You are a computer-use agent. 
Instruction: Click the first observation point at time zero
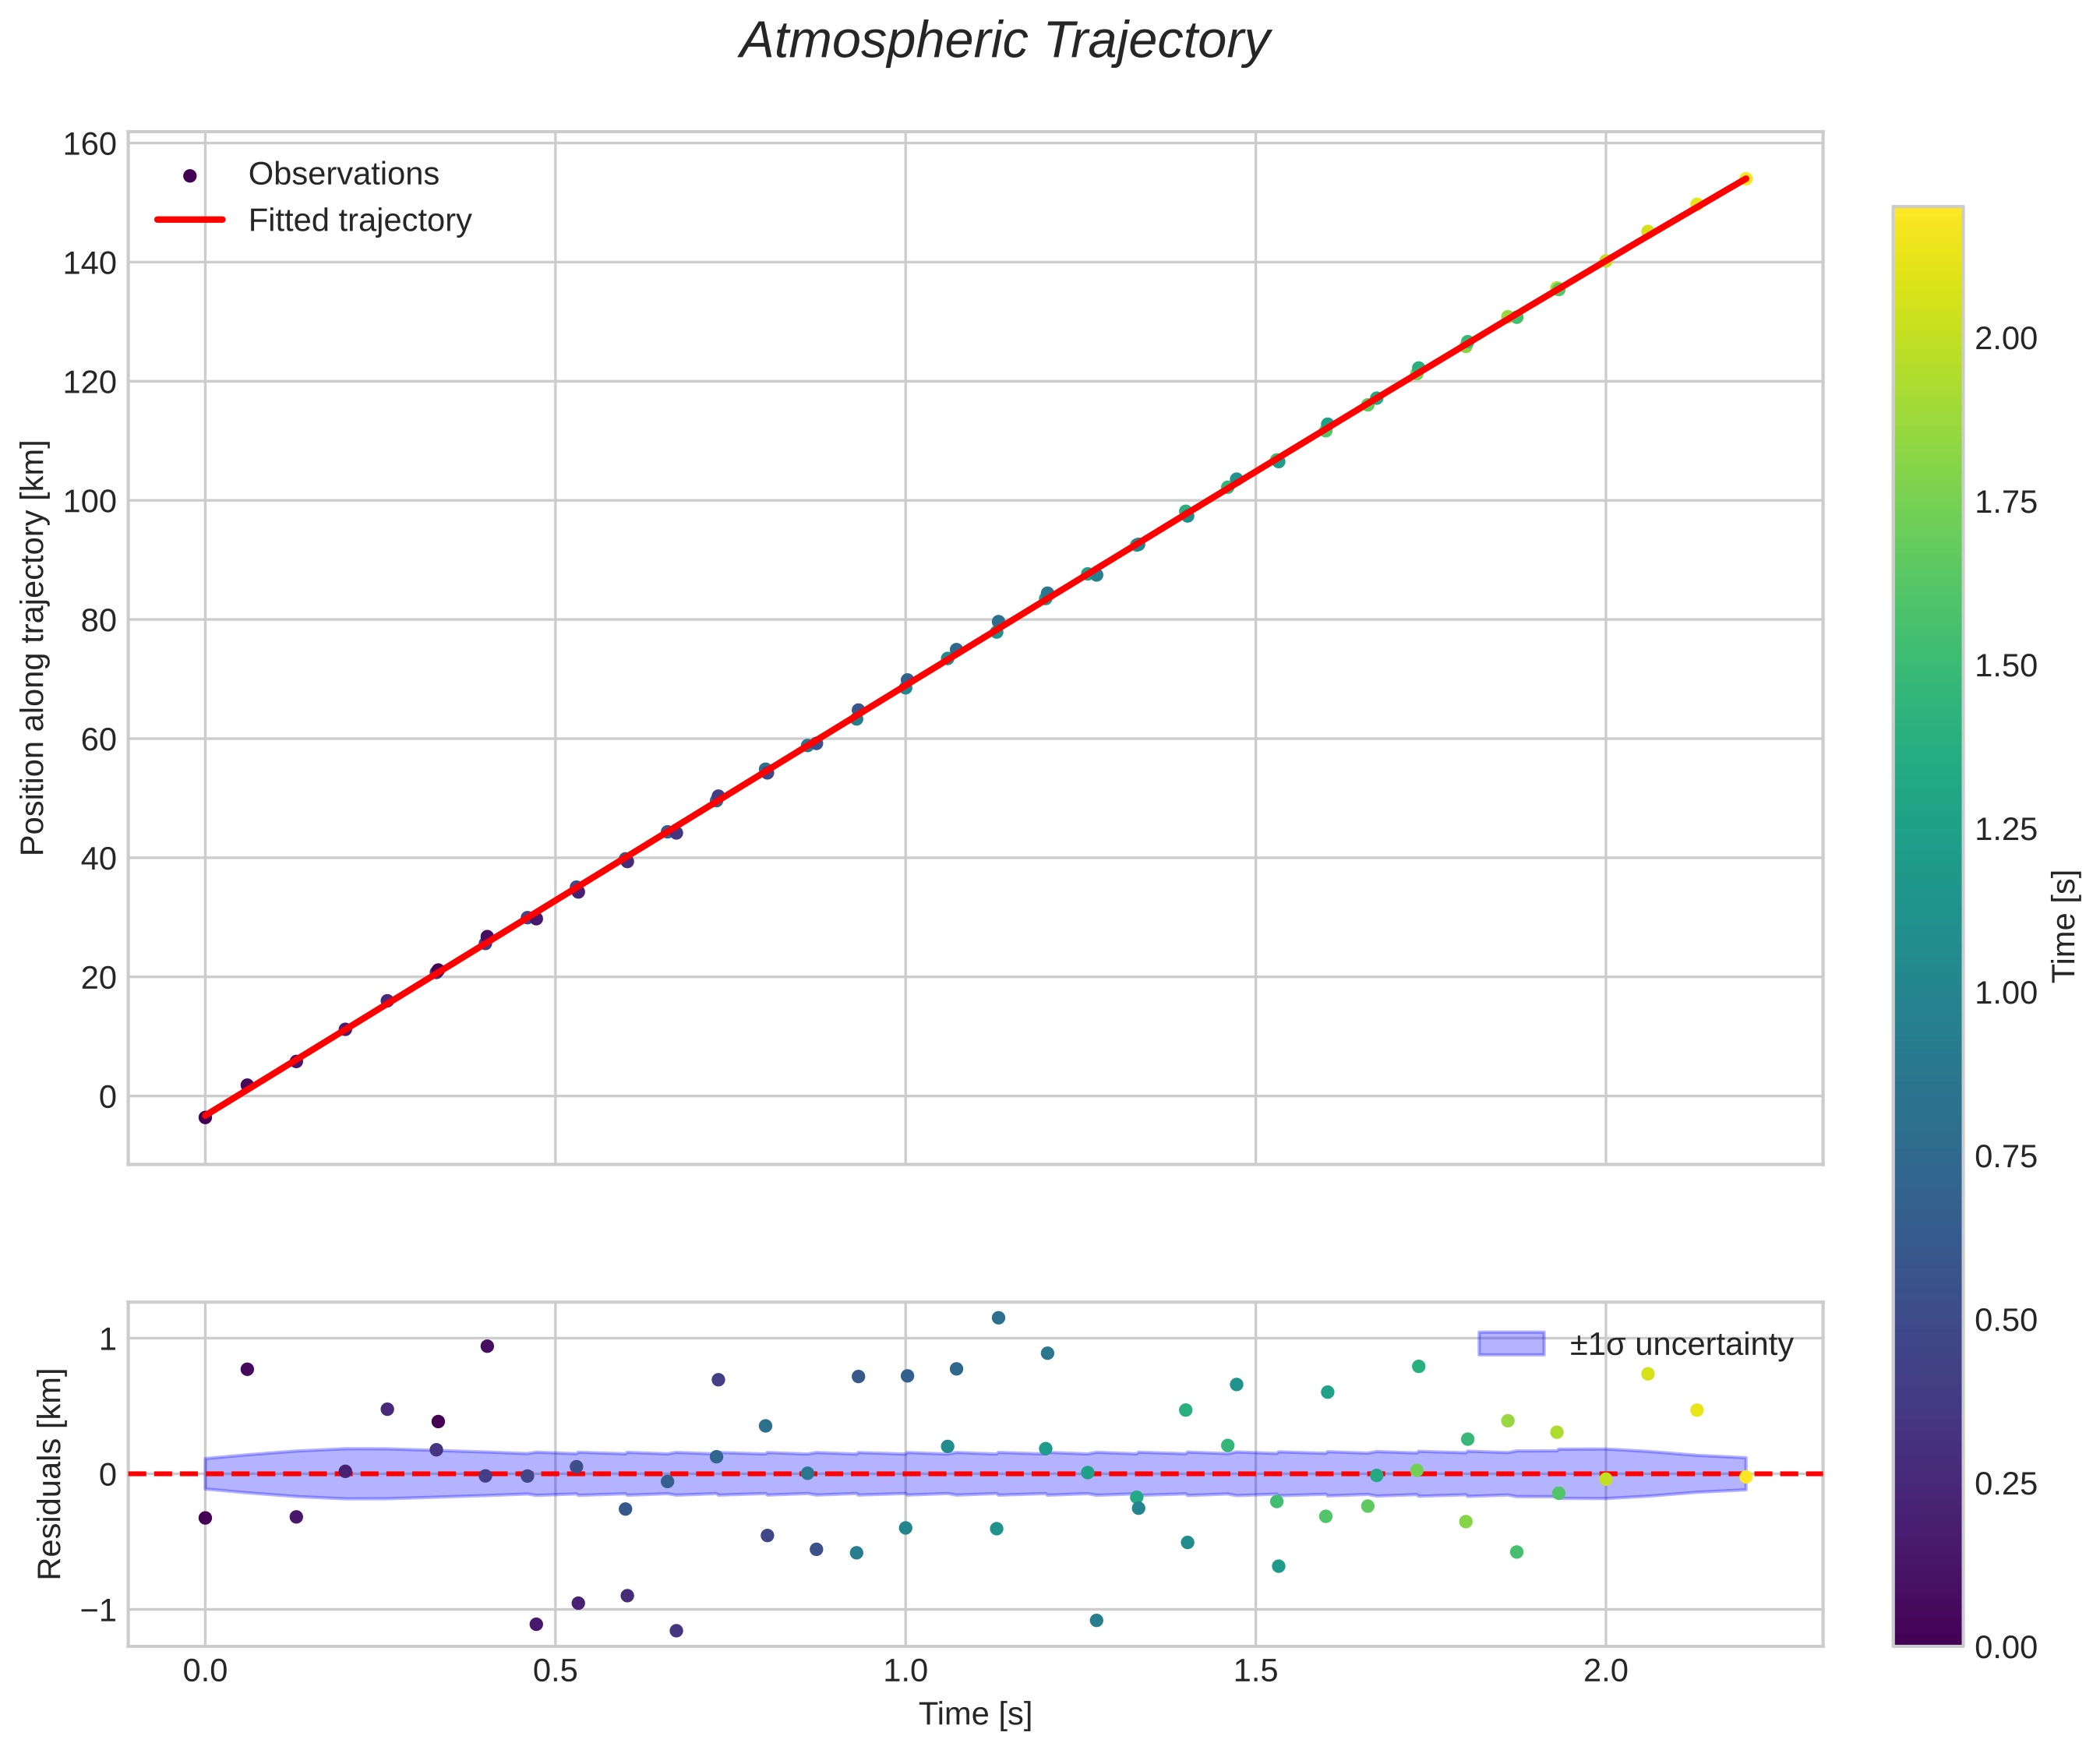[205, 1117]
